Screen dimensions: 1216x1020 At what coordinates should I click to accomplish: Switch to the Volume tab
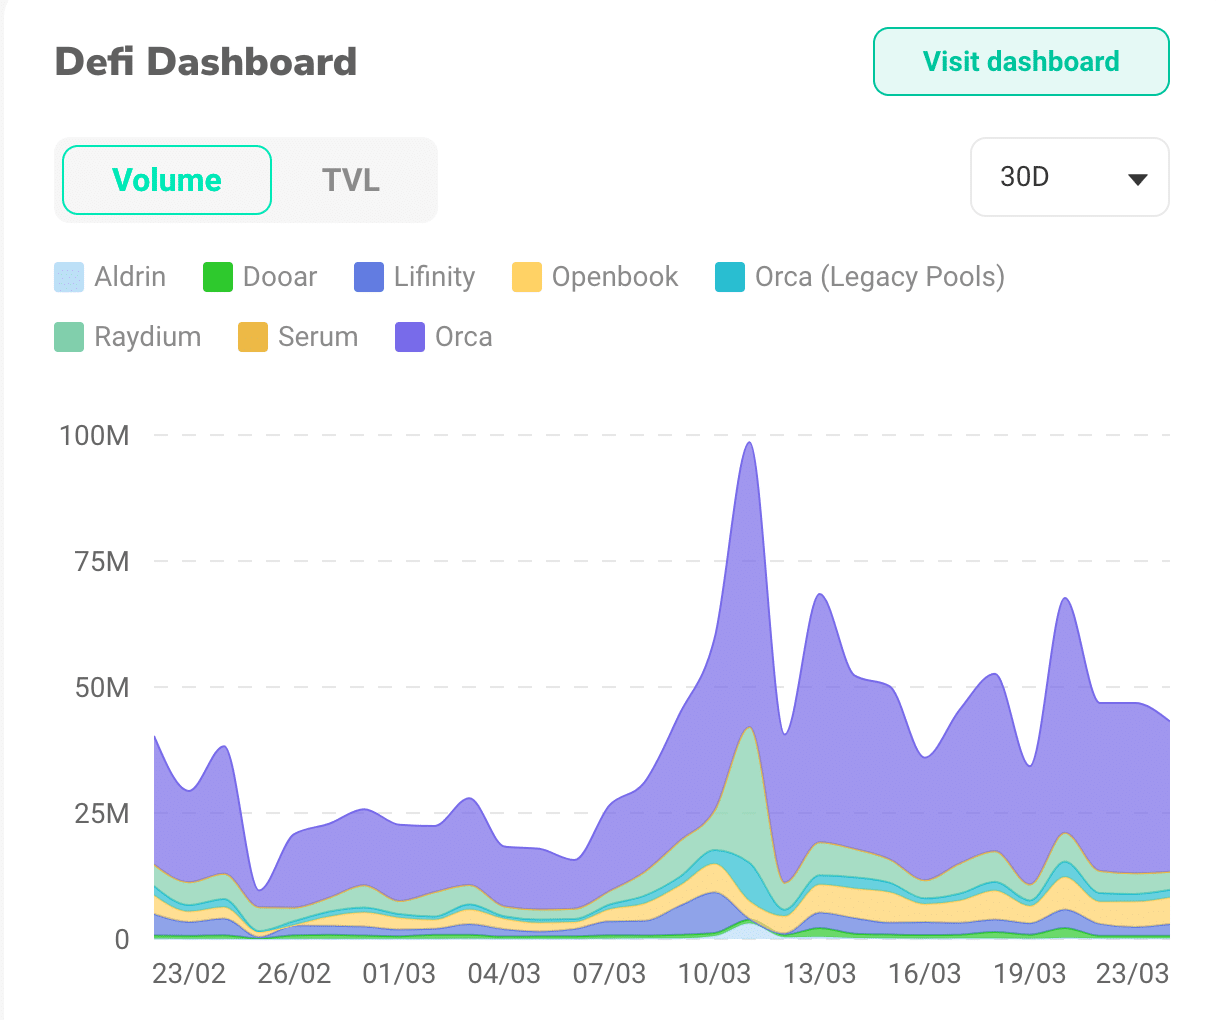pyautogui.click(x=166, y=180)
